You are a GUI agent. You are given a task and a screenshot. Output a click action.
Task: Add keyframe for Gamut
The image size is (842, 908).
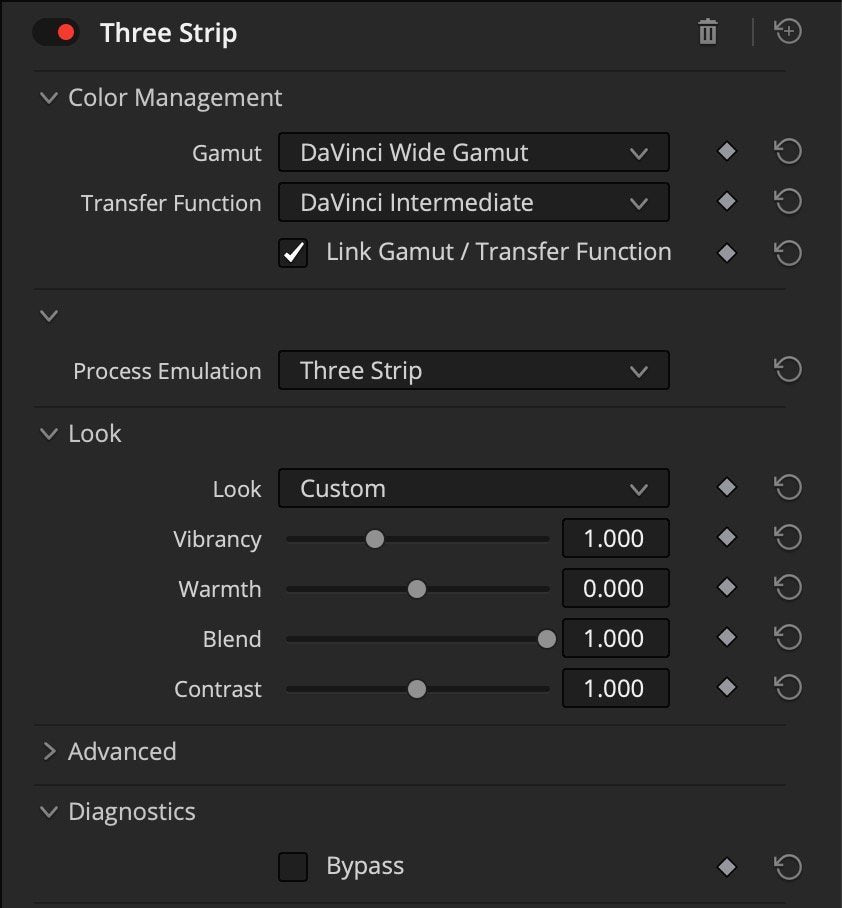click(727, 152)
